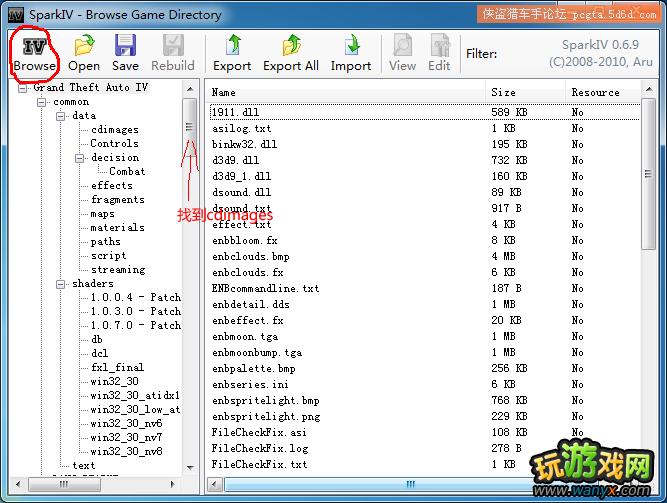Sort the file list by the Size column
This screenshot has width=667, height=503.
pos(525,92)
